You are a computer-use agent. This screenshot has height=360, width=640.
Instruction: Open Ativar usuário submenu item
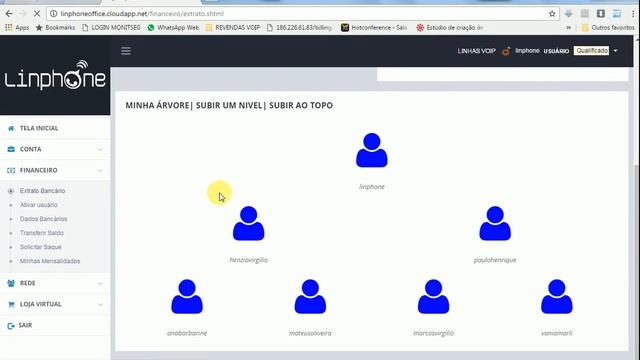click(x=39, y=205)
